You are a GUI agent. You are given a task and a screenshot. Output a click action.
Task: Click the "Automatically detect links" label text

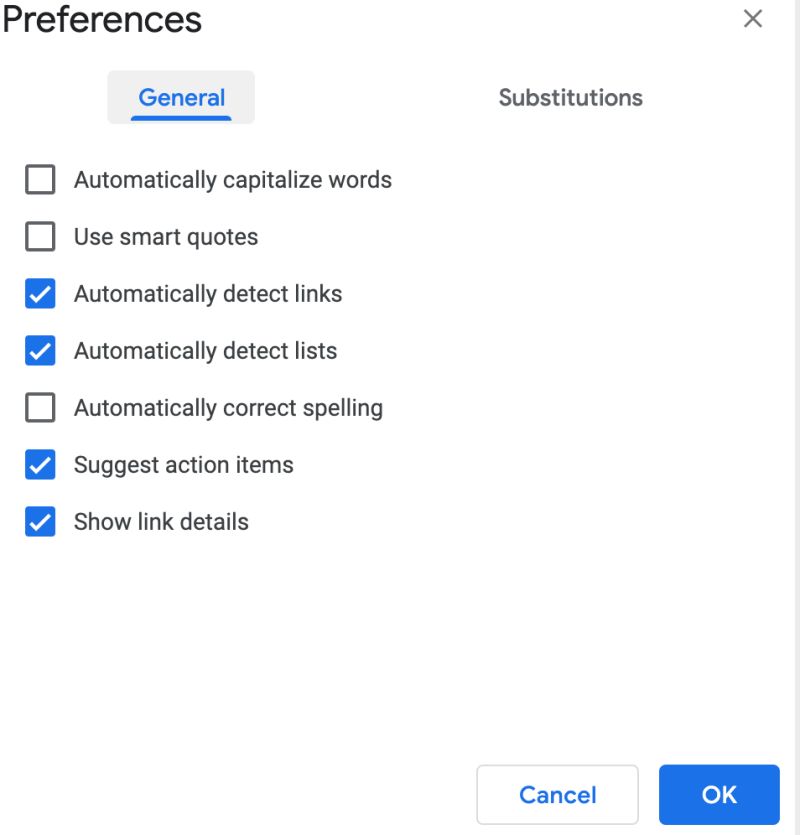point(208,294)
